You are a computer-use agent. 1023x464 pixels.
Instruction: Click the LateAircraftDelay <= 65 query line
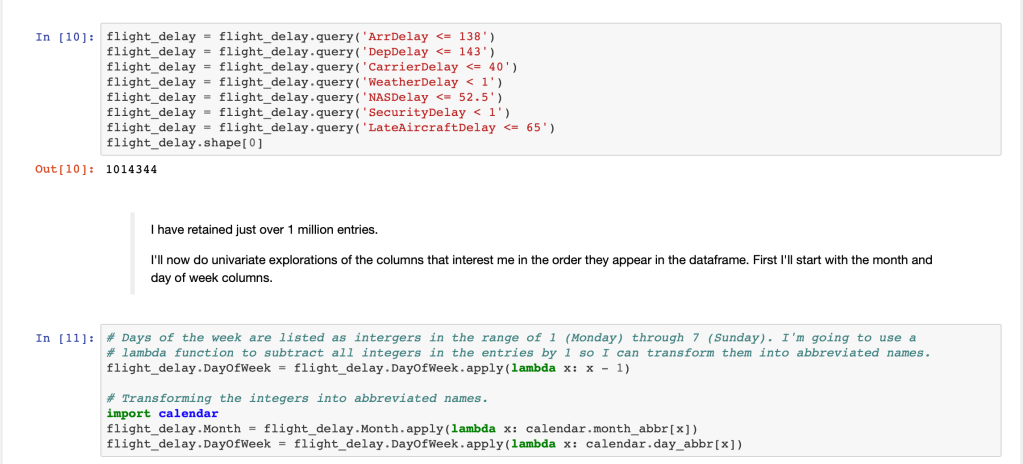tap(329, 127)
